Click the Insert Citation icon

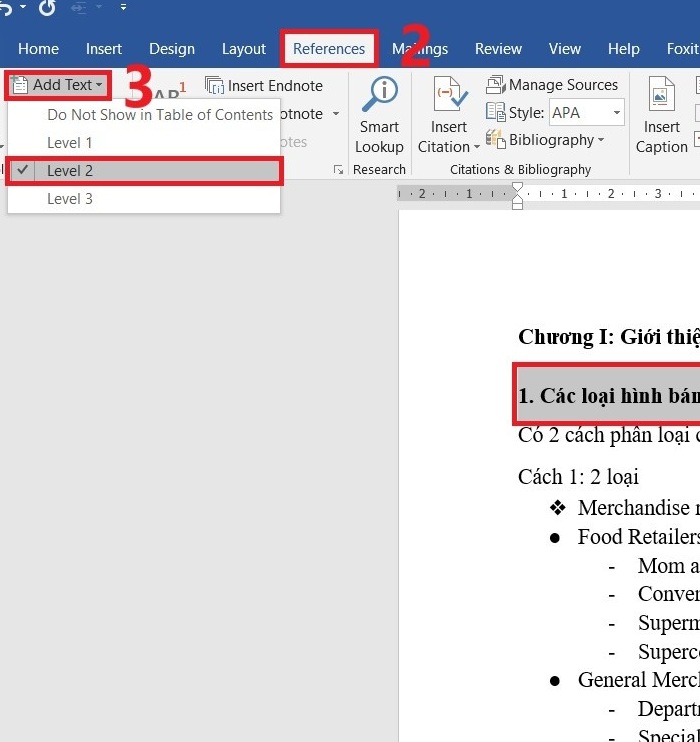[449, 95]
